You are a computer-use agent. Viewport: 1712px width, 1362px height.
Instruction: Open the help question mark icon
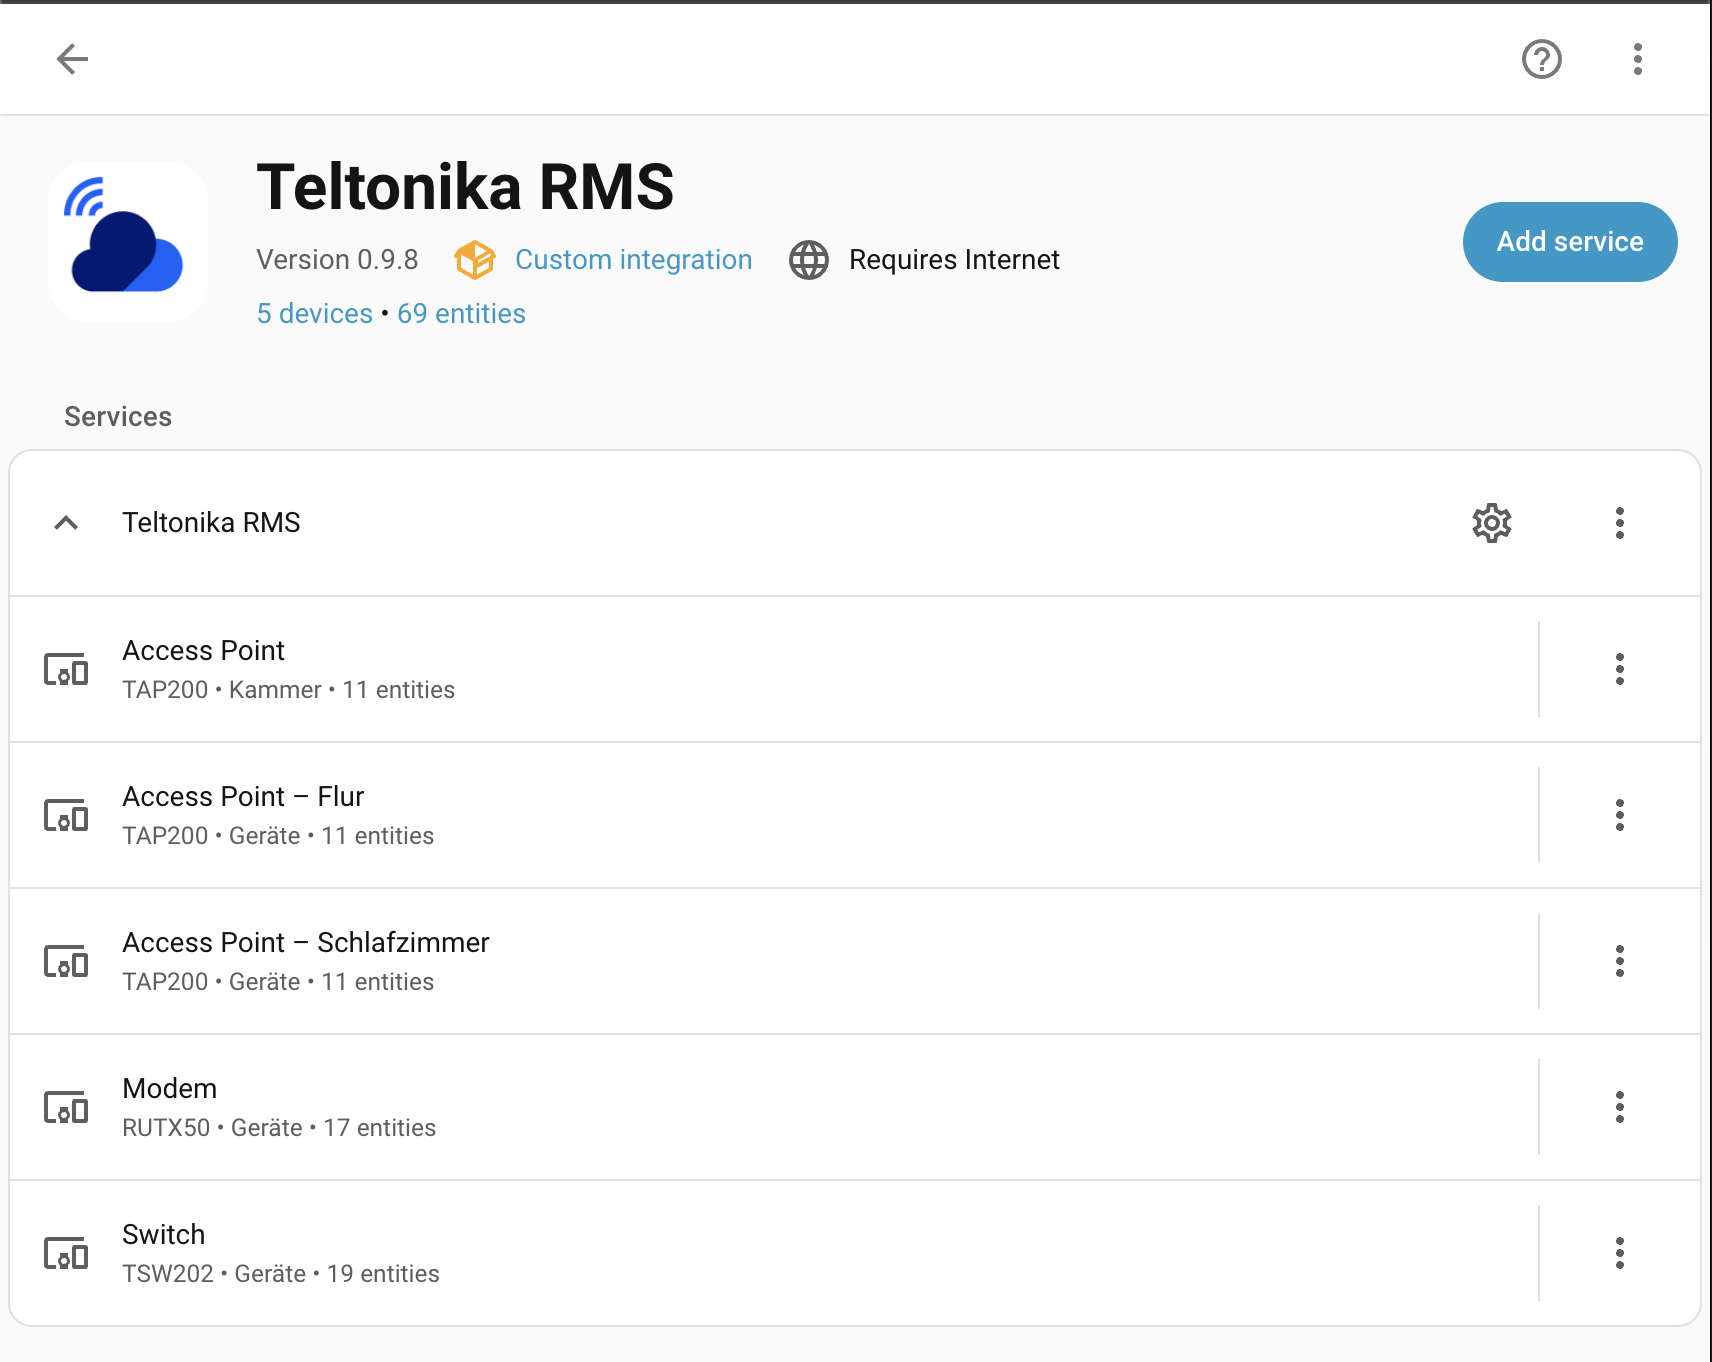click(1541, 59)
